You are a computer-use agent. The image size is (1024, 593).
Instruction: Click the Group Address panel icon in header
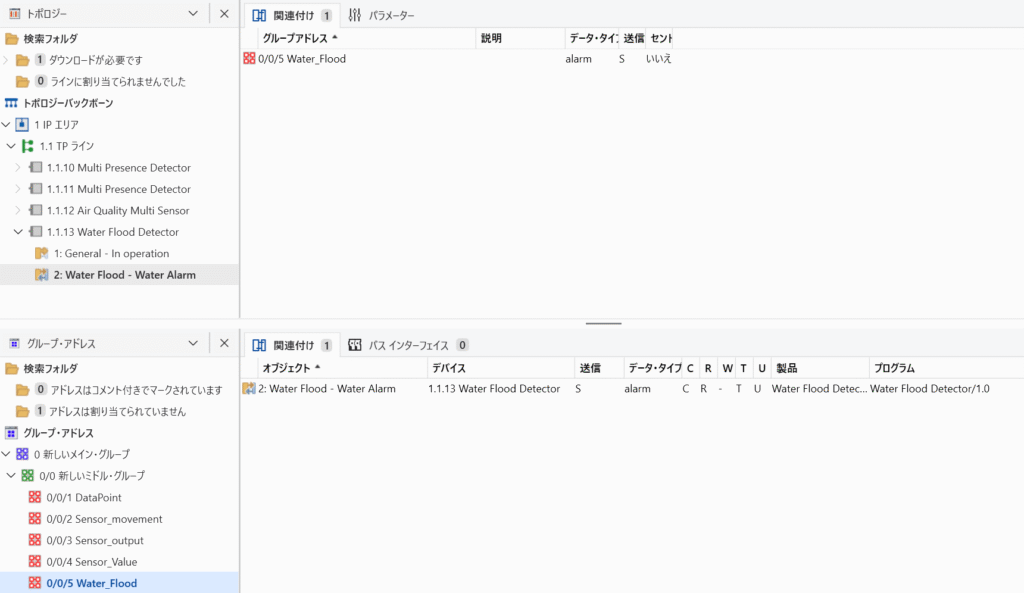point(14,344)
